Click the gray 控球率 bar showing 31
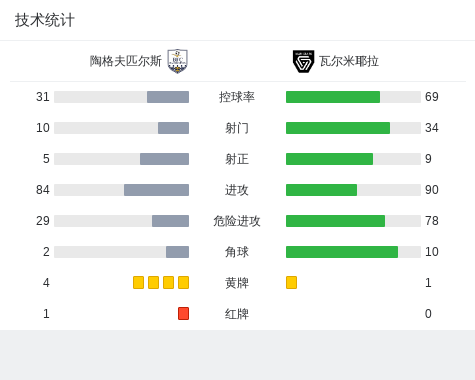Screen dimensions: 475x380 pyautogui.click(x=168, y=97)
